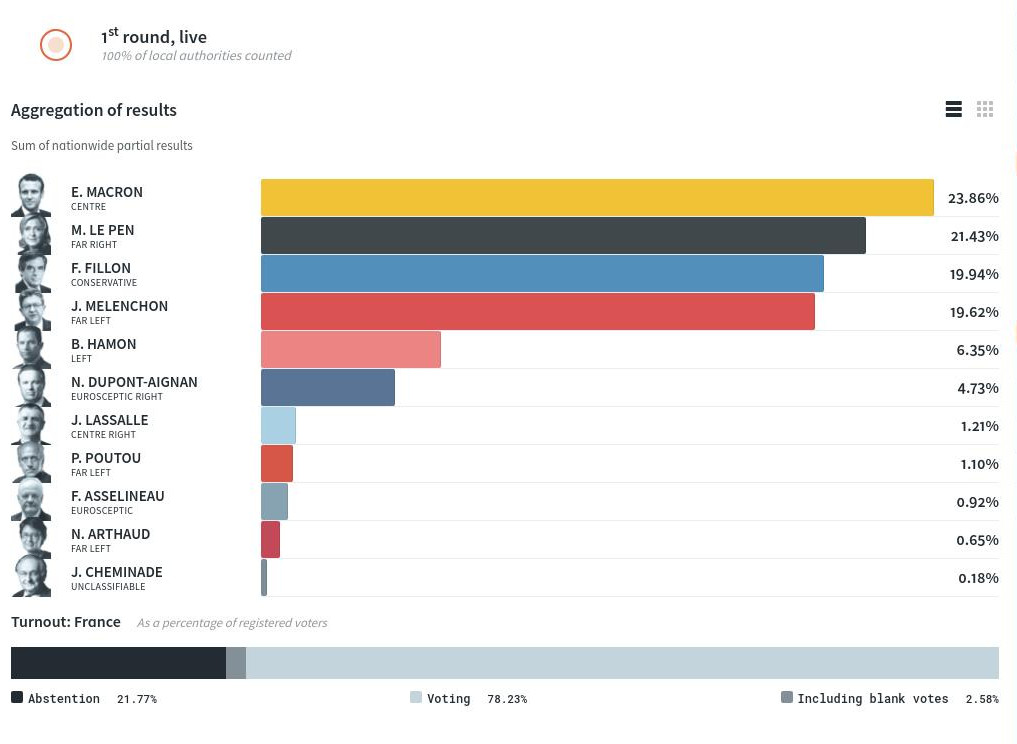The width and height of the screenshot is (1017, 744).
Task: Click the 1st round, live heading
Action: [x=153, y=37]
